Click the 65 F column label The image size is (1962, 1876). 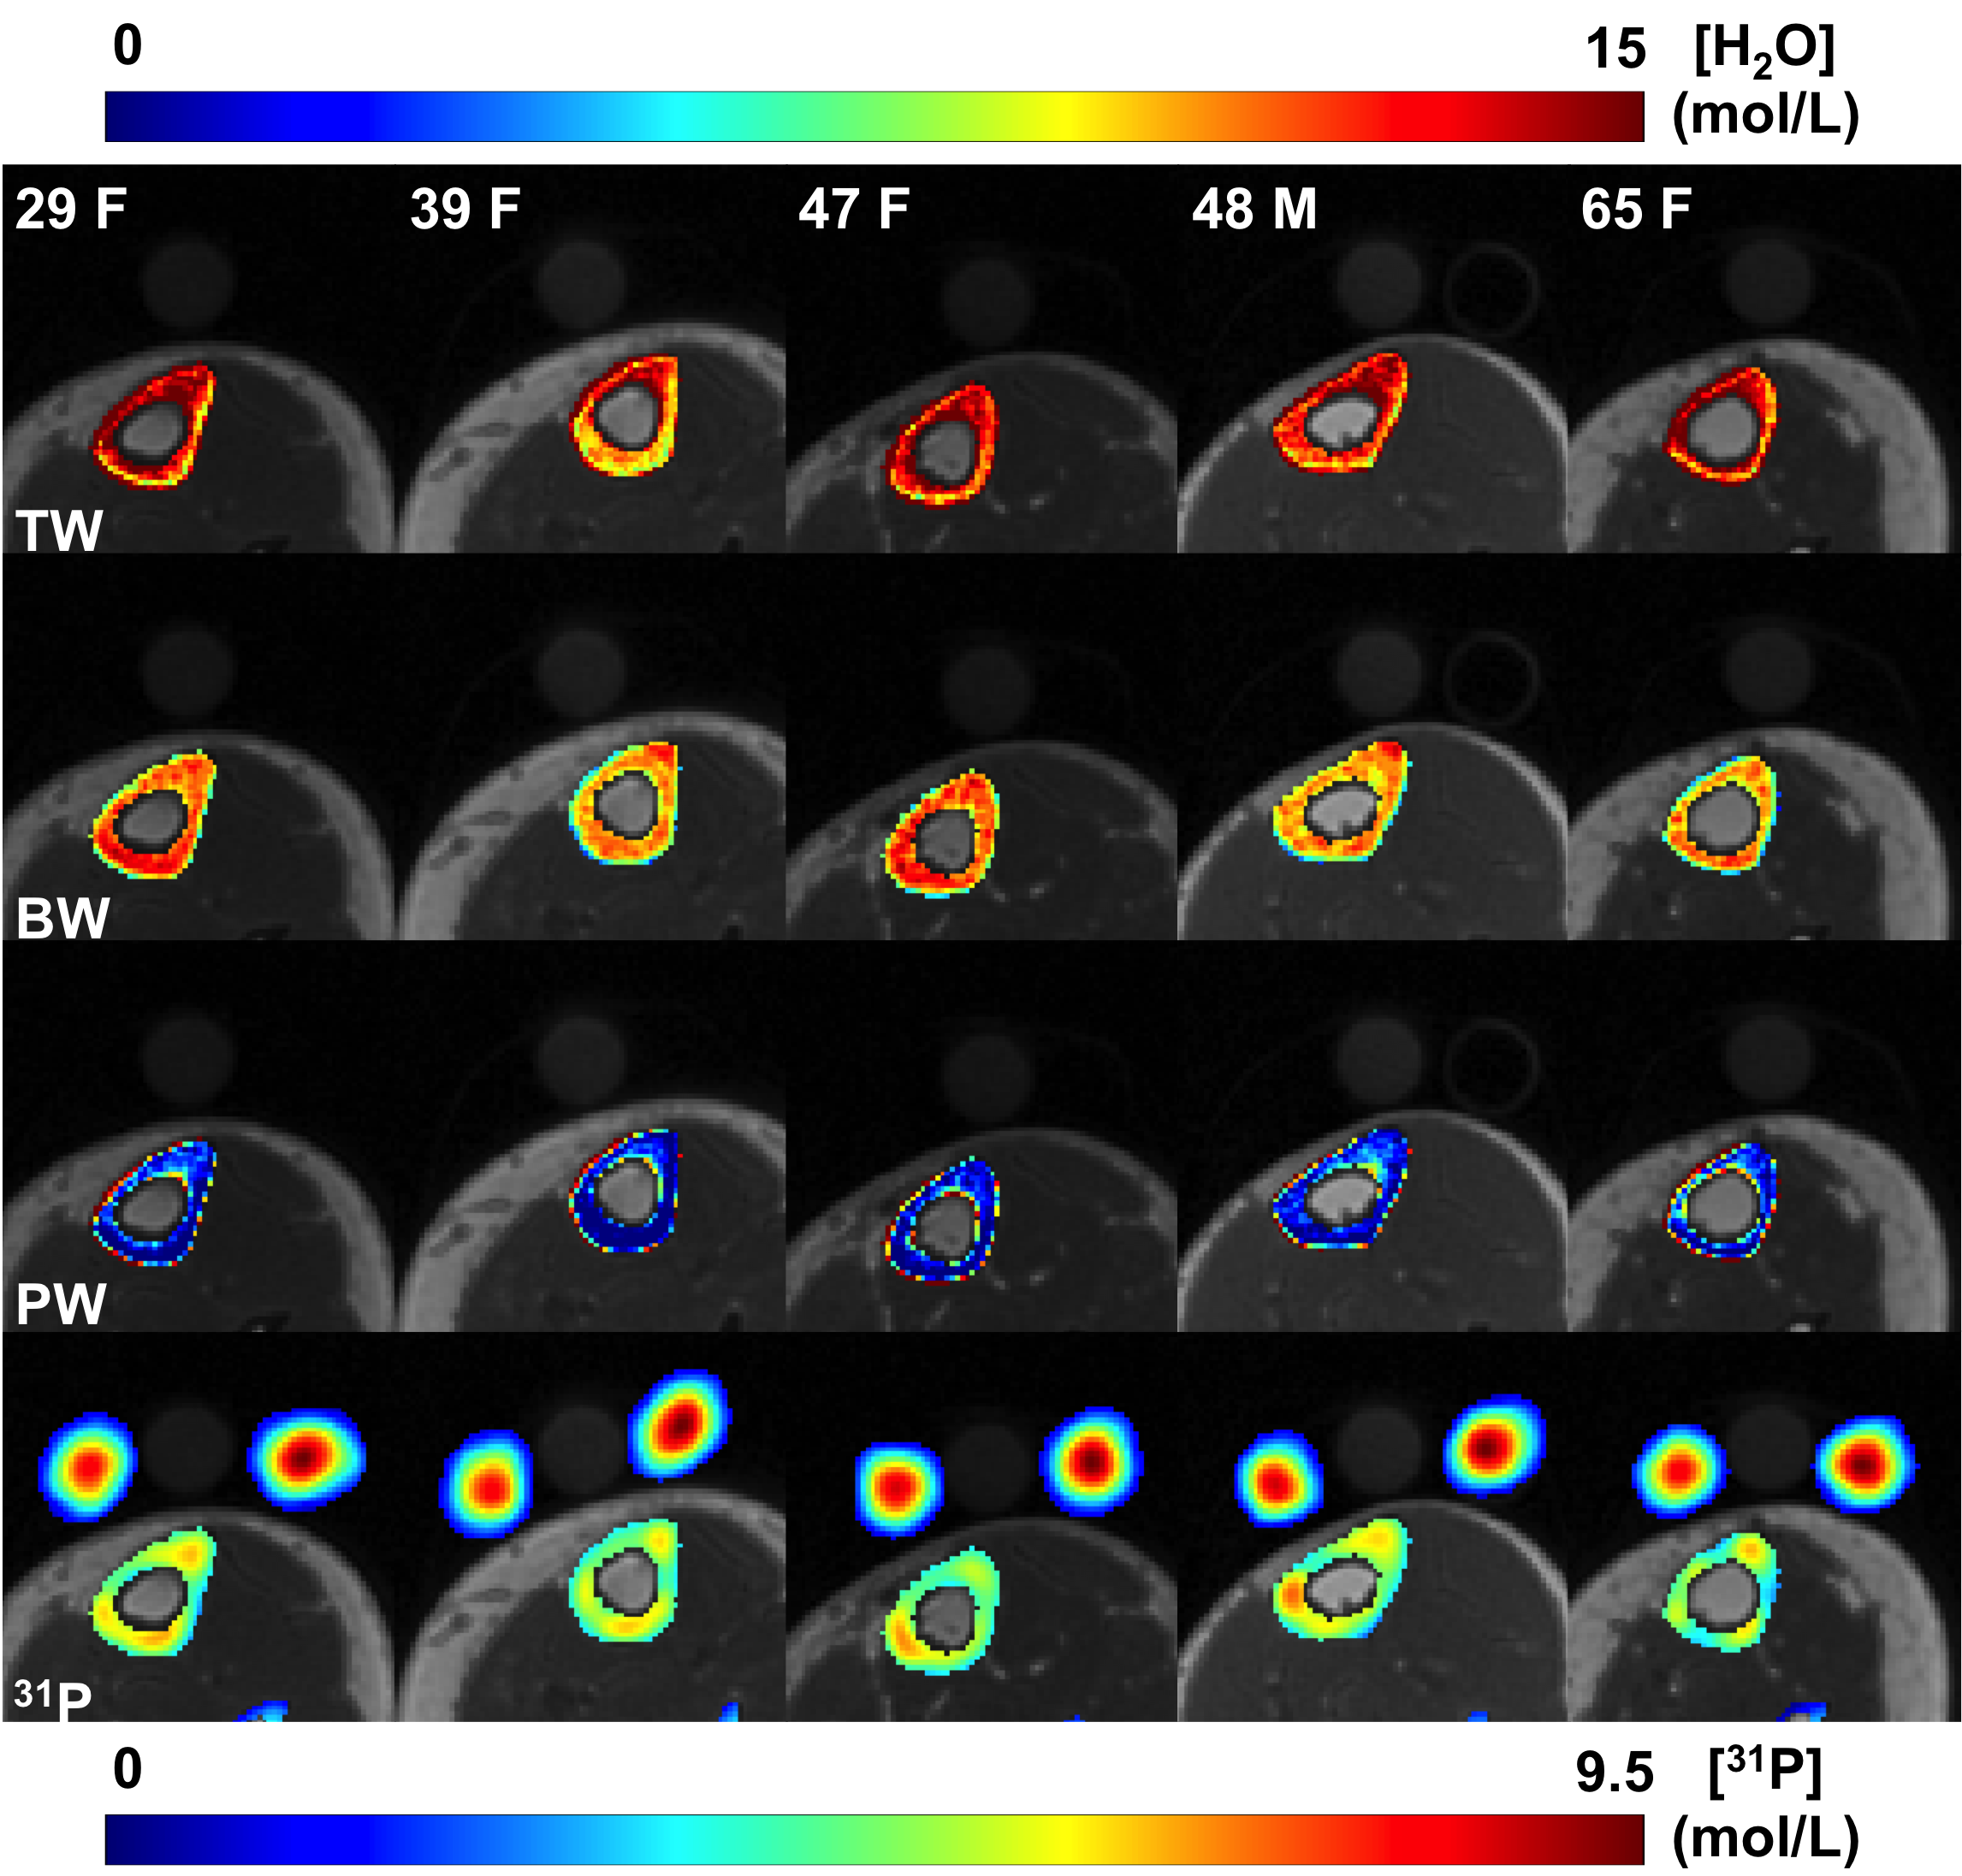pos(1636,210)
